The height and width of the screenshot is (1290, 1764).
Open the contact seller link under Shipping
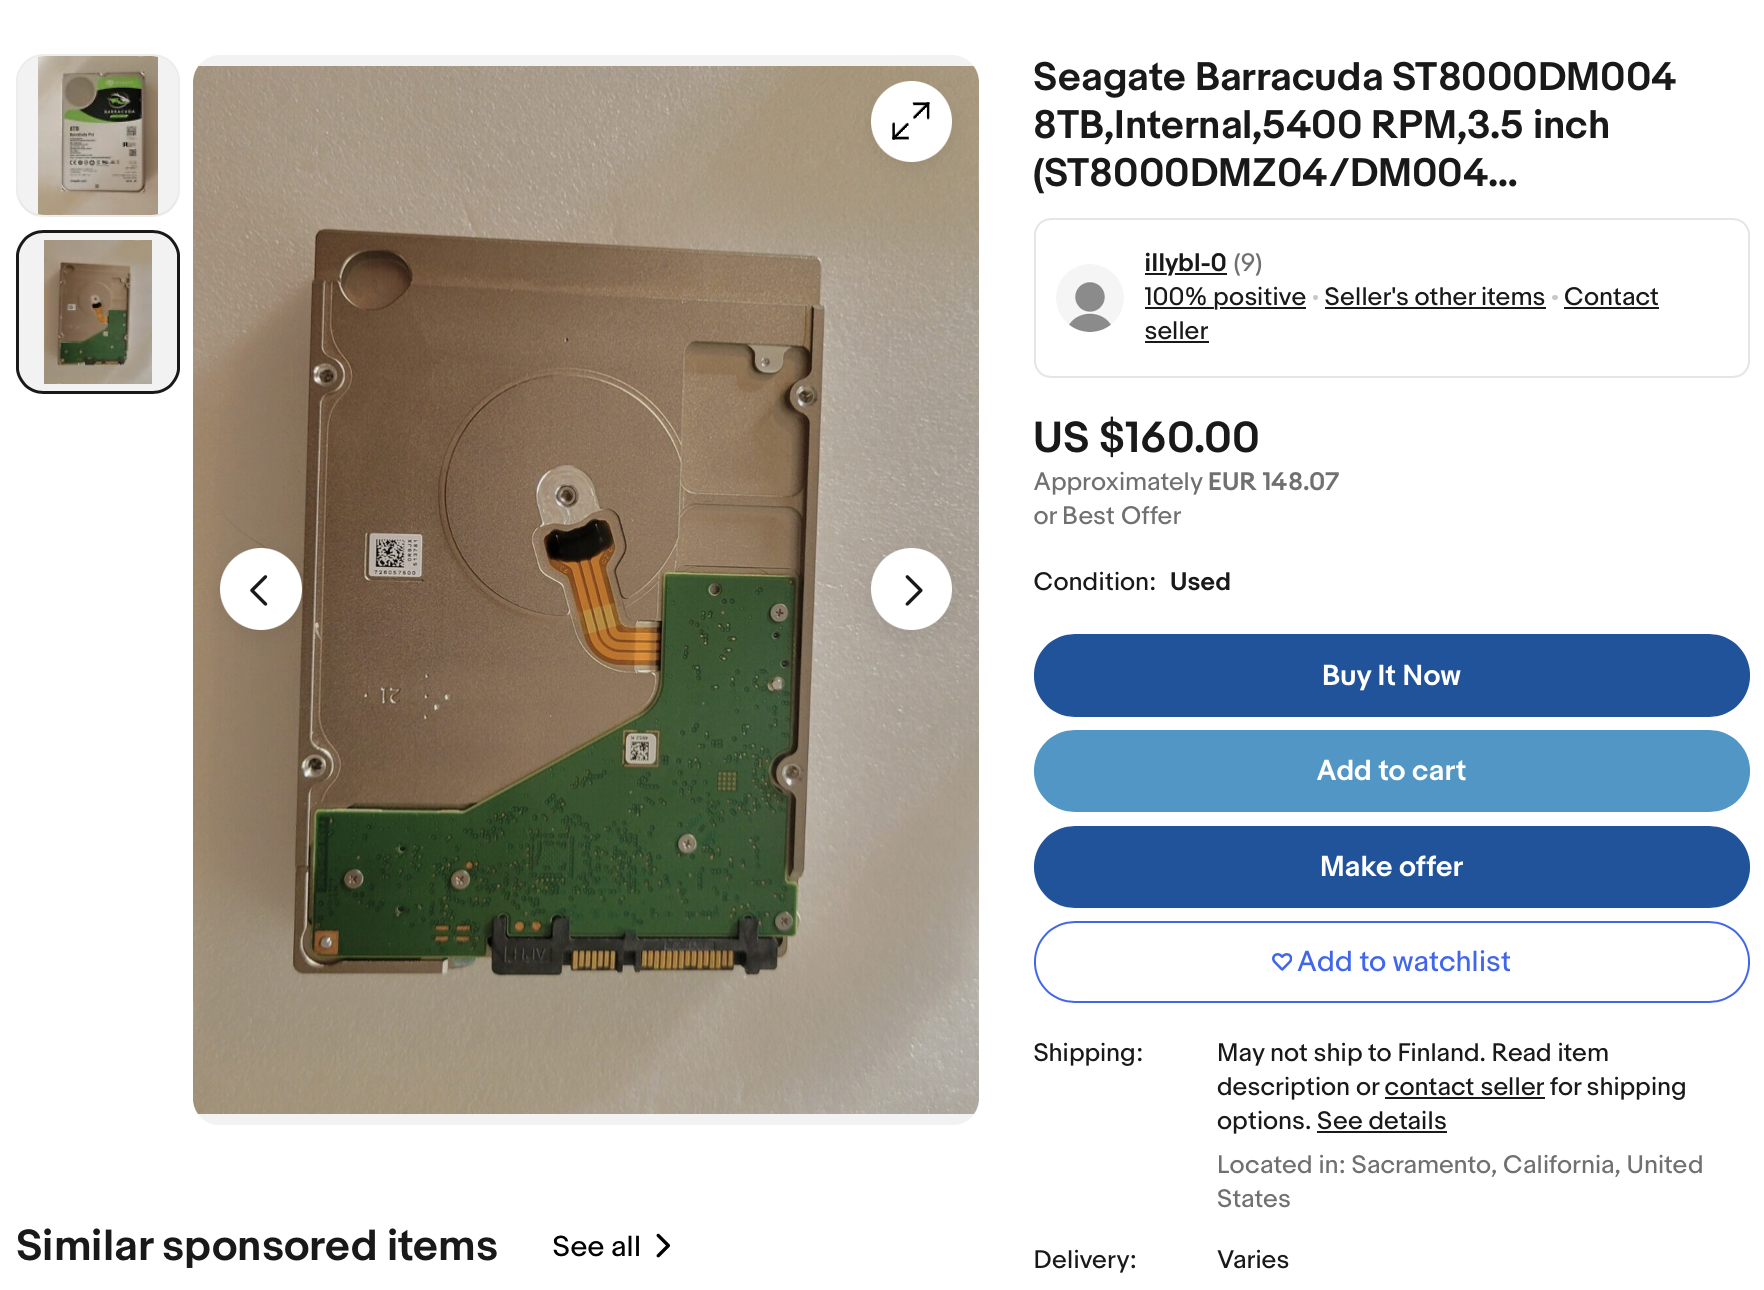(x=1463, y=1087)
